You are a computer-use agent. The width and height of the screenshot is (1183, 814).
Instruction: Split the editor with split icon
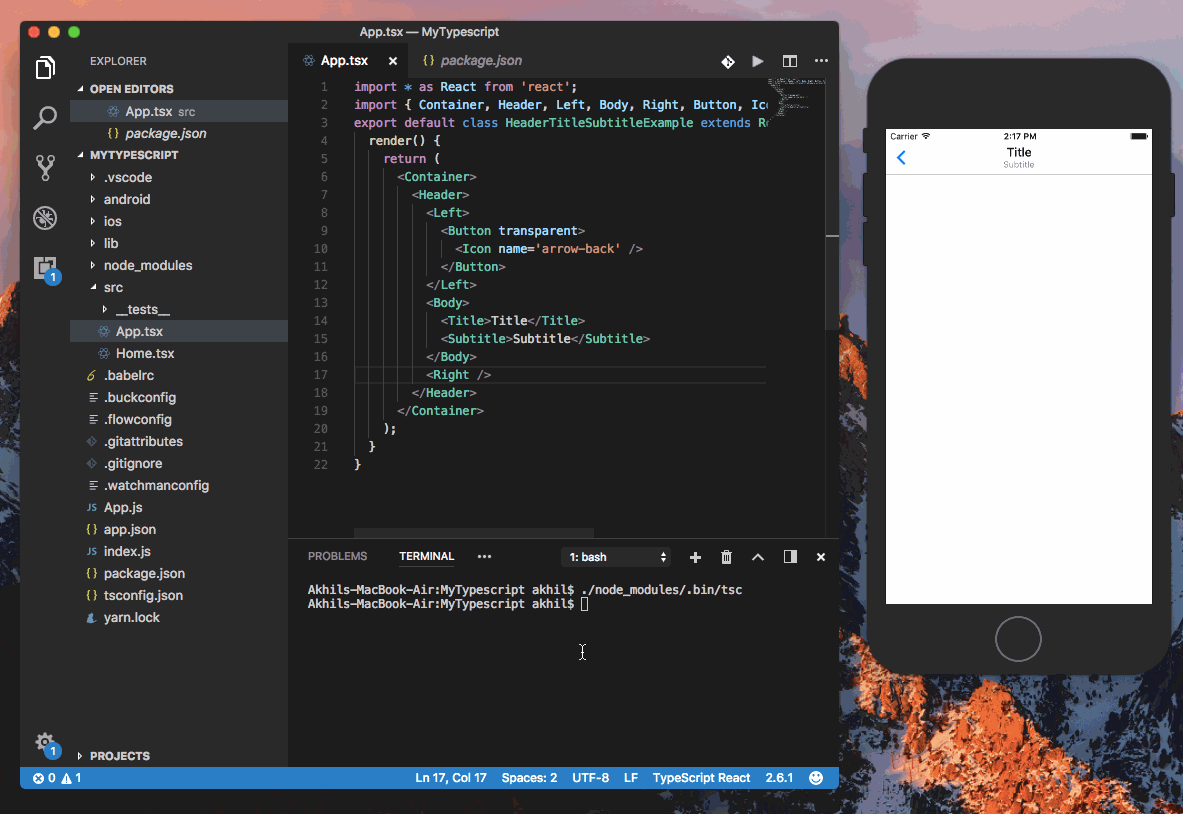tap(790, 61)
